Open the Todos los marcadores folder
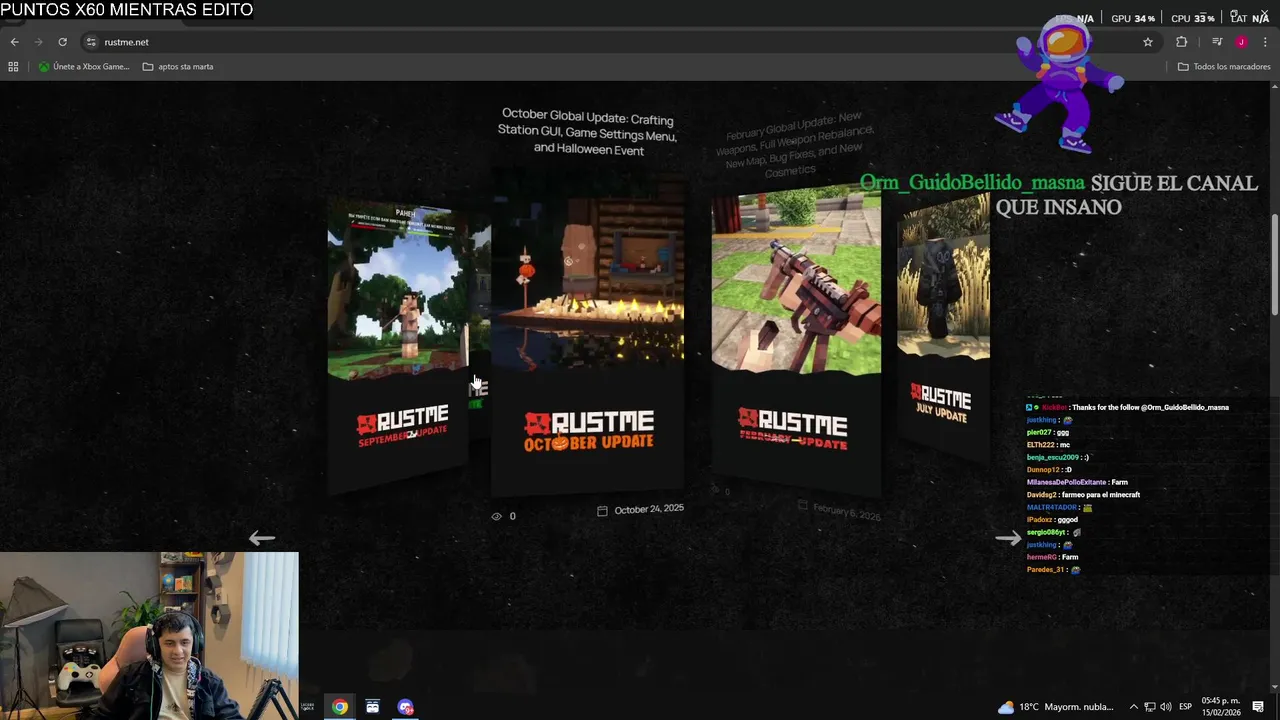Screen dimensions: 1280x720 point(1224,67)
